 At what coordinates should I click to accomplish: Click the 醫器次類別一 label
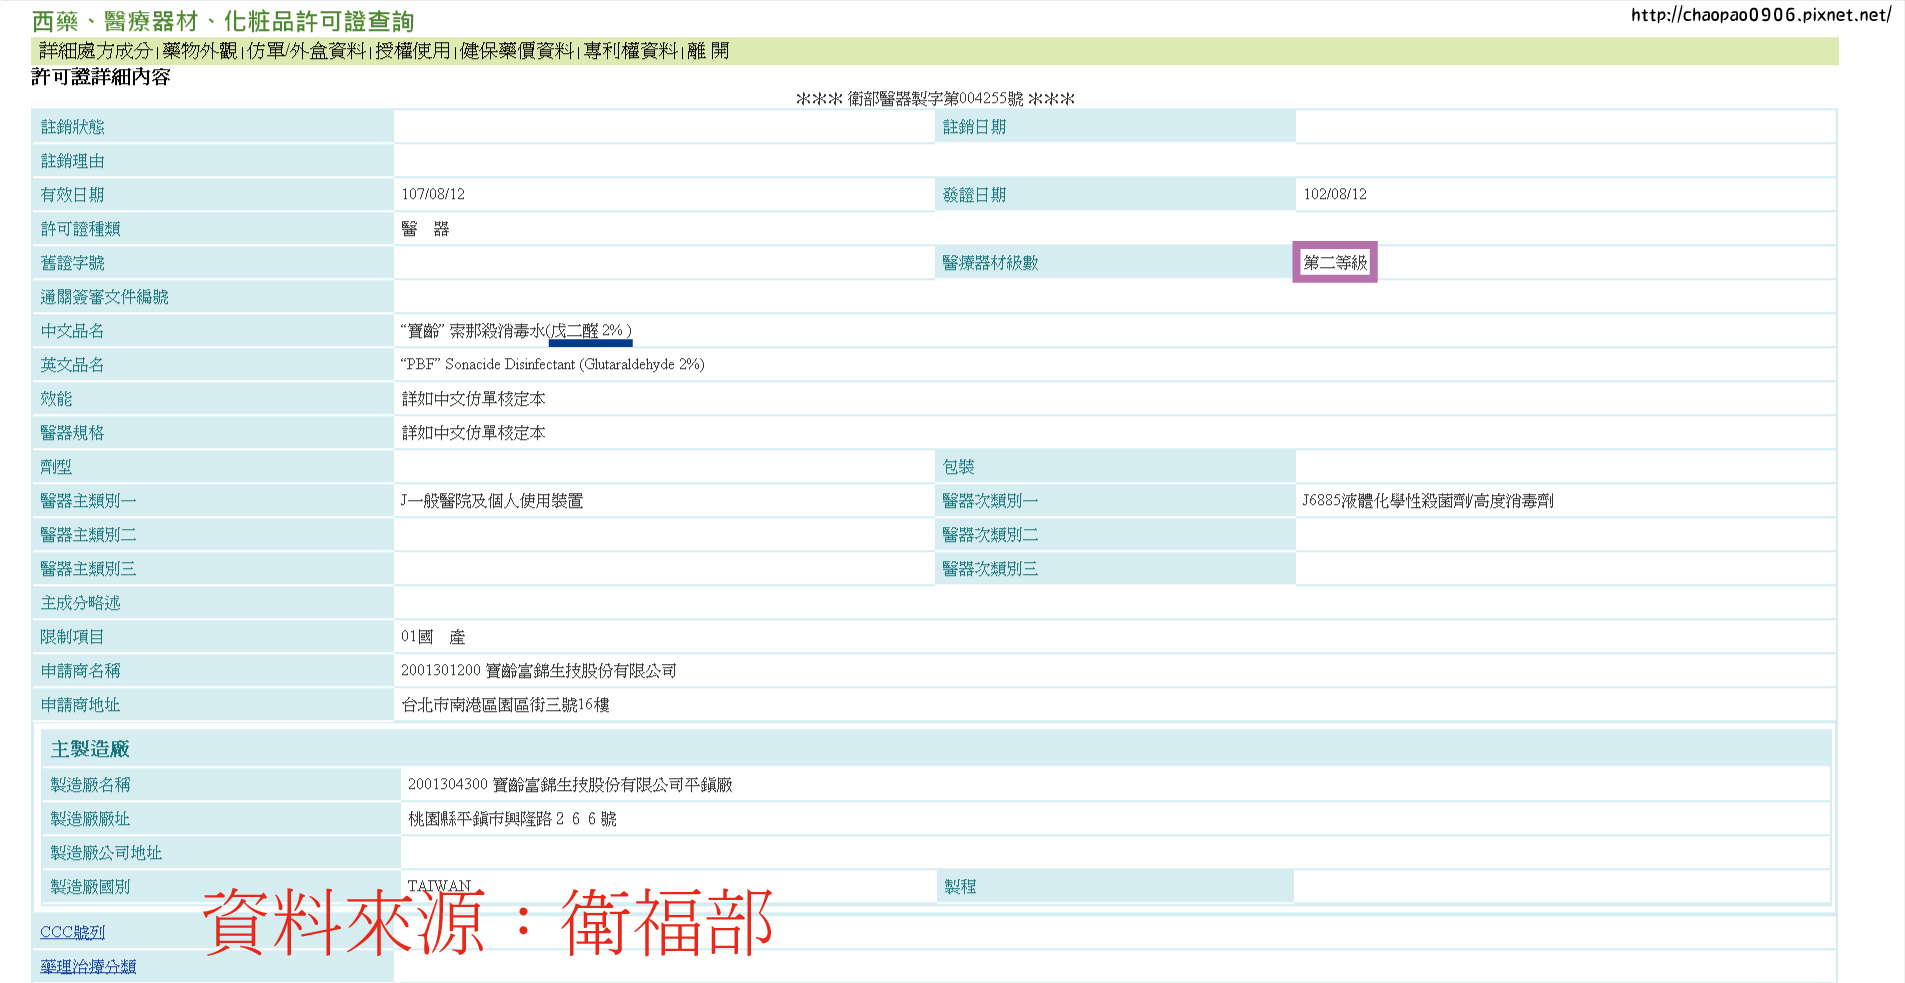pyautogui.click(x=991, y=501)
